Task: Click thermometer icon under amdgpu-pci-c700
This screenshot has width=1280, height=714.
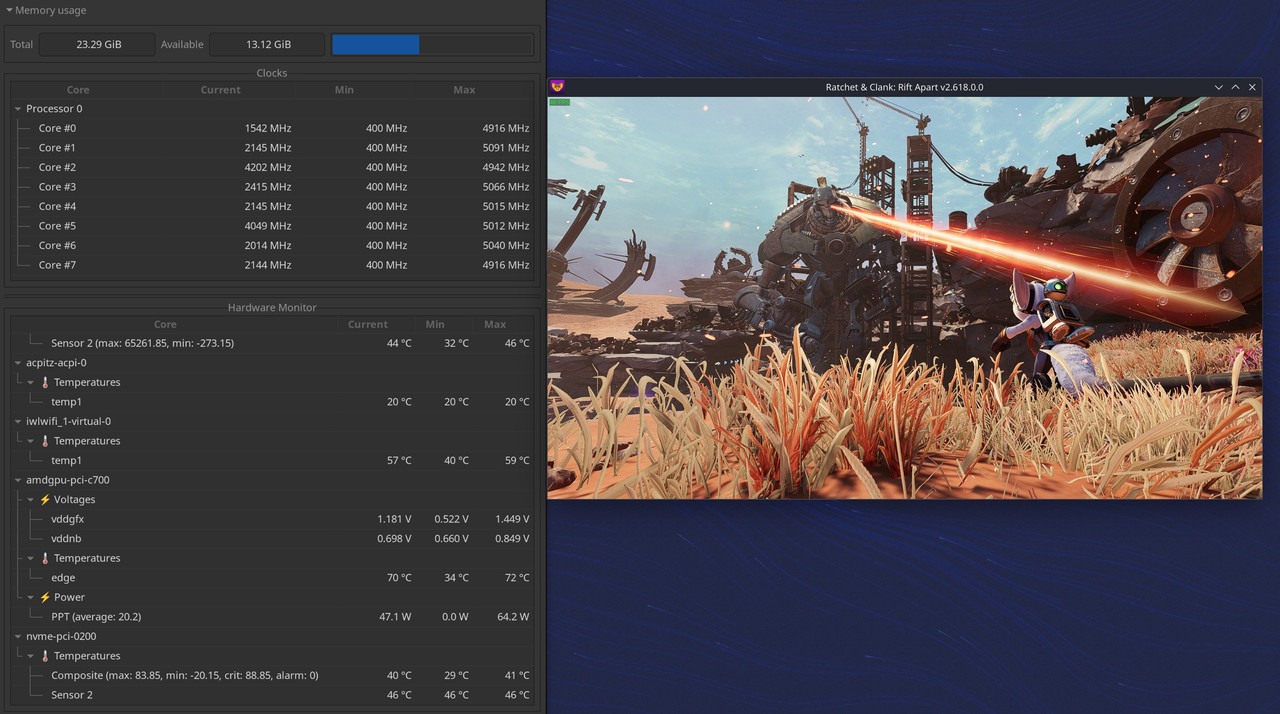Action: tap(45, 558)
